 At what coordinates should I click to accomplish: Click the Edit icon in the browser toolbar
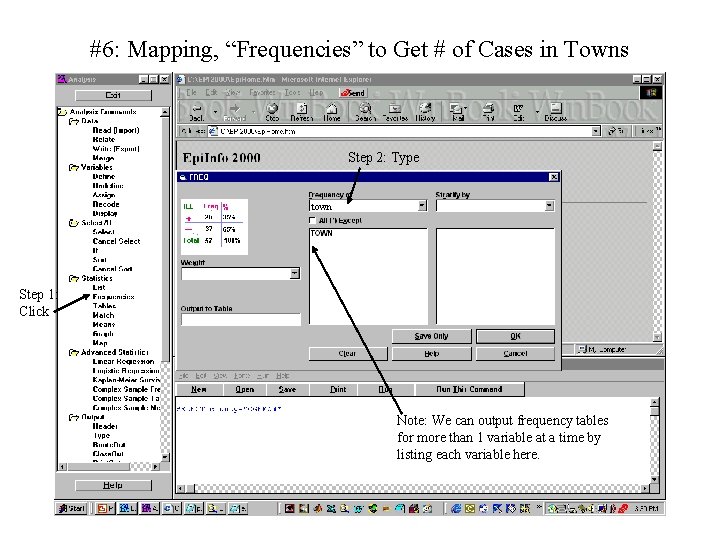tap(518, 112)
